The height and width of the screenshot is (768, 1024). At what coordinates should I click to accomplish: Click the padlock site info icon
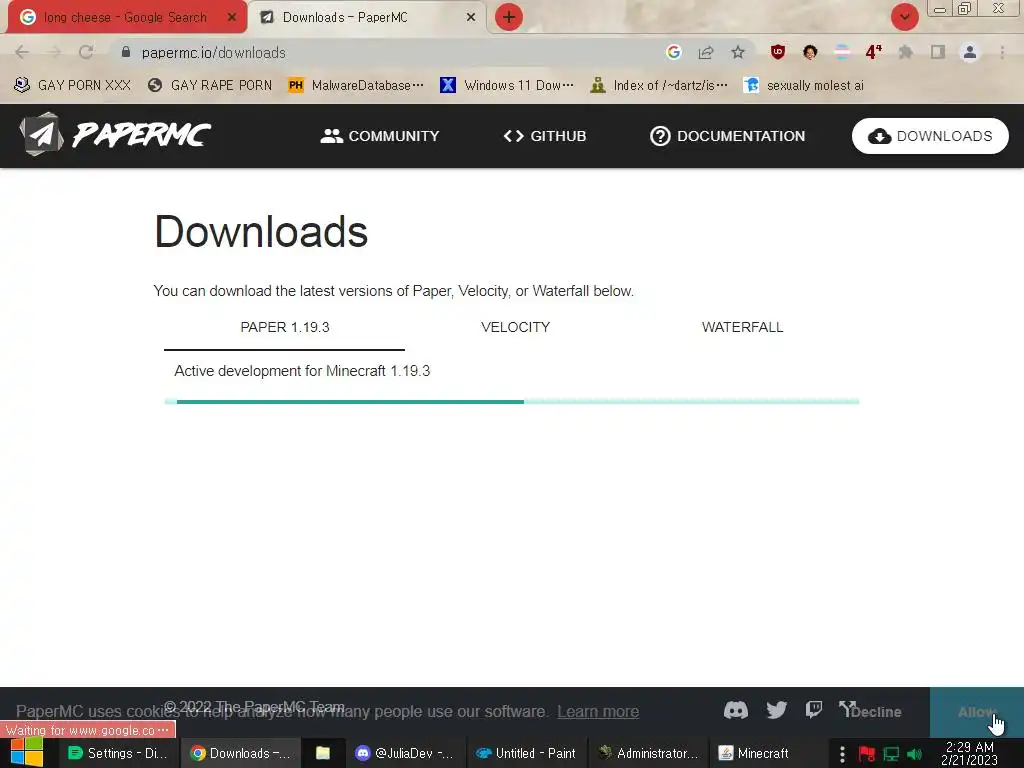point(126,52)
